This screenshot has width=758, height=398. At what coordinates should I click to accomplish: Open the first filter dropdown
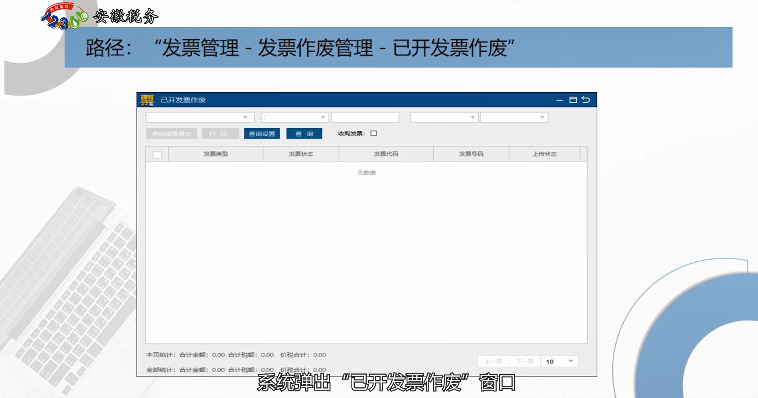(x=200, y=118)
